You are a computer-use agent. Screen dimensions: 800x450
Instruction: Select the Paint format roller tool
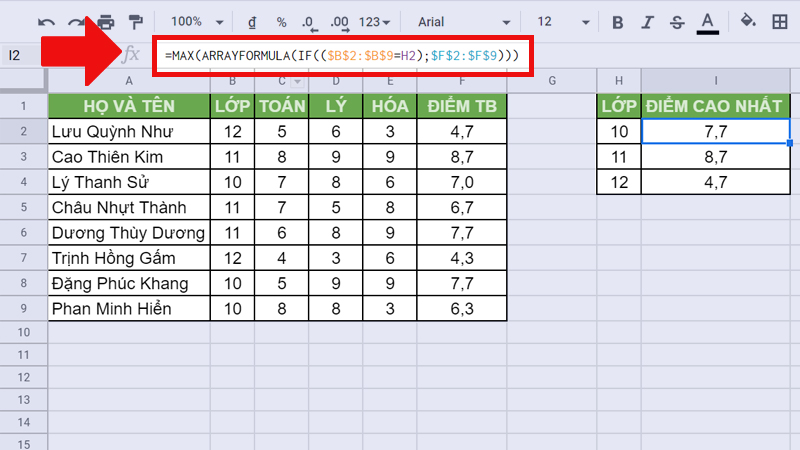pyautogui.click(x=135, y=22)
